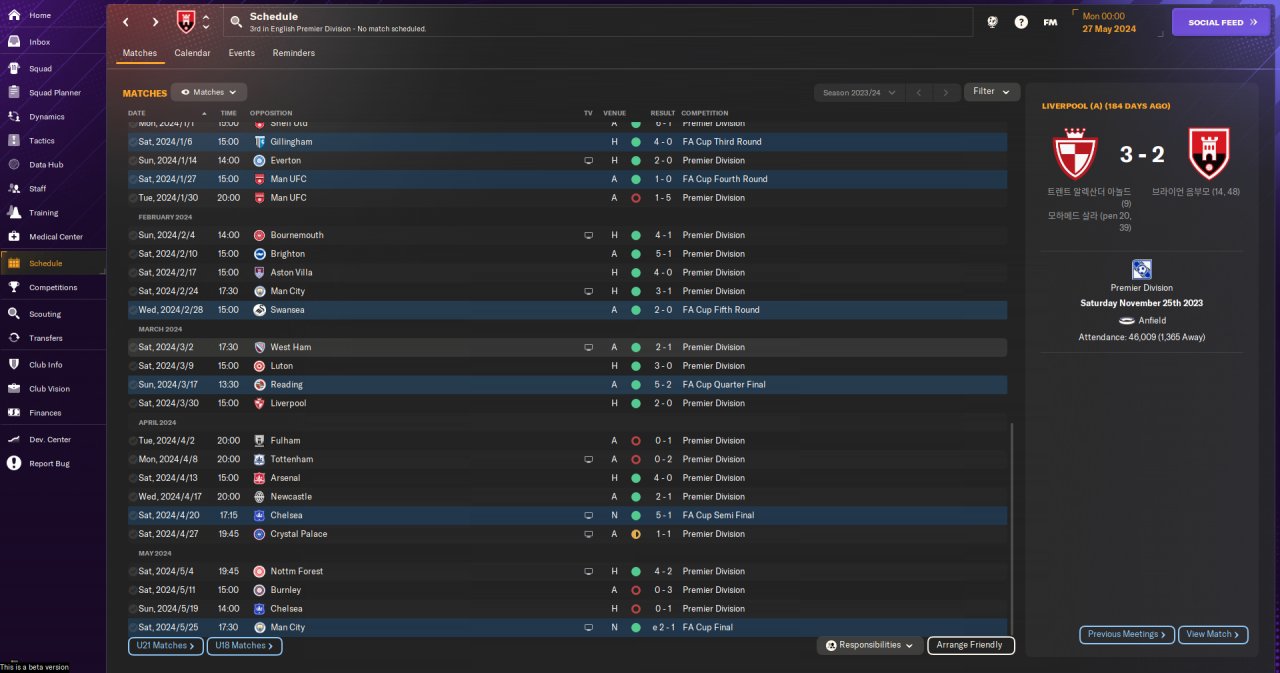Expand the Filter dropdown
This screenshot has height=673, width=1280.
[x=992, y=92]
